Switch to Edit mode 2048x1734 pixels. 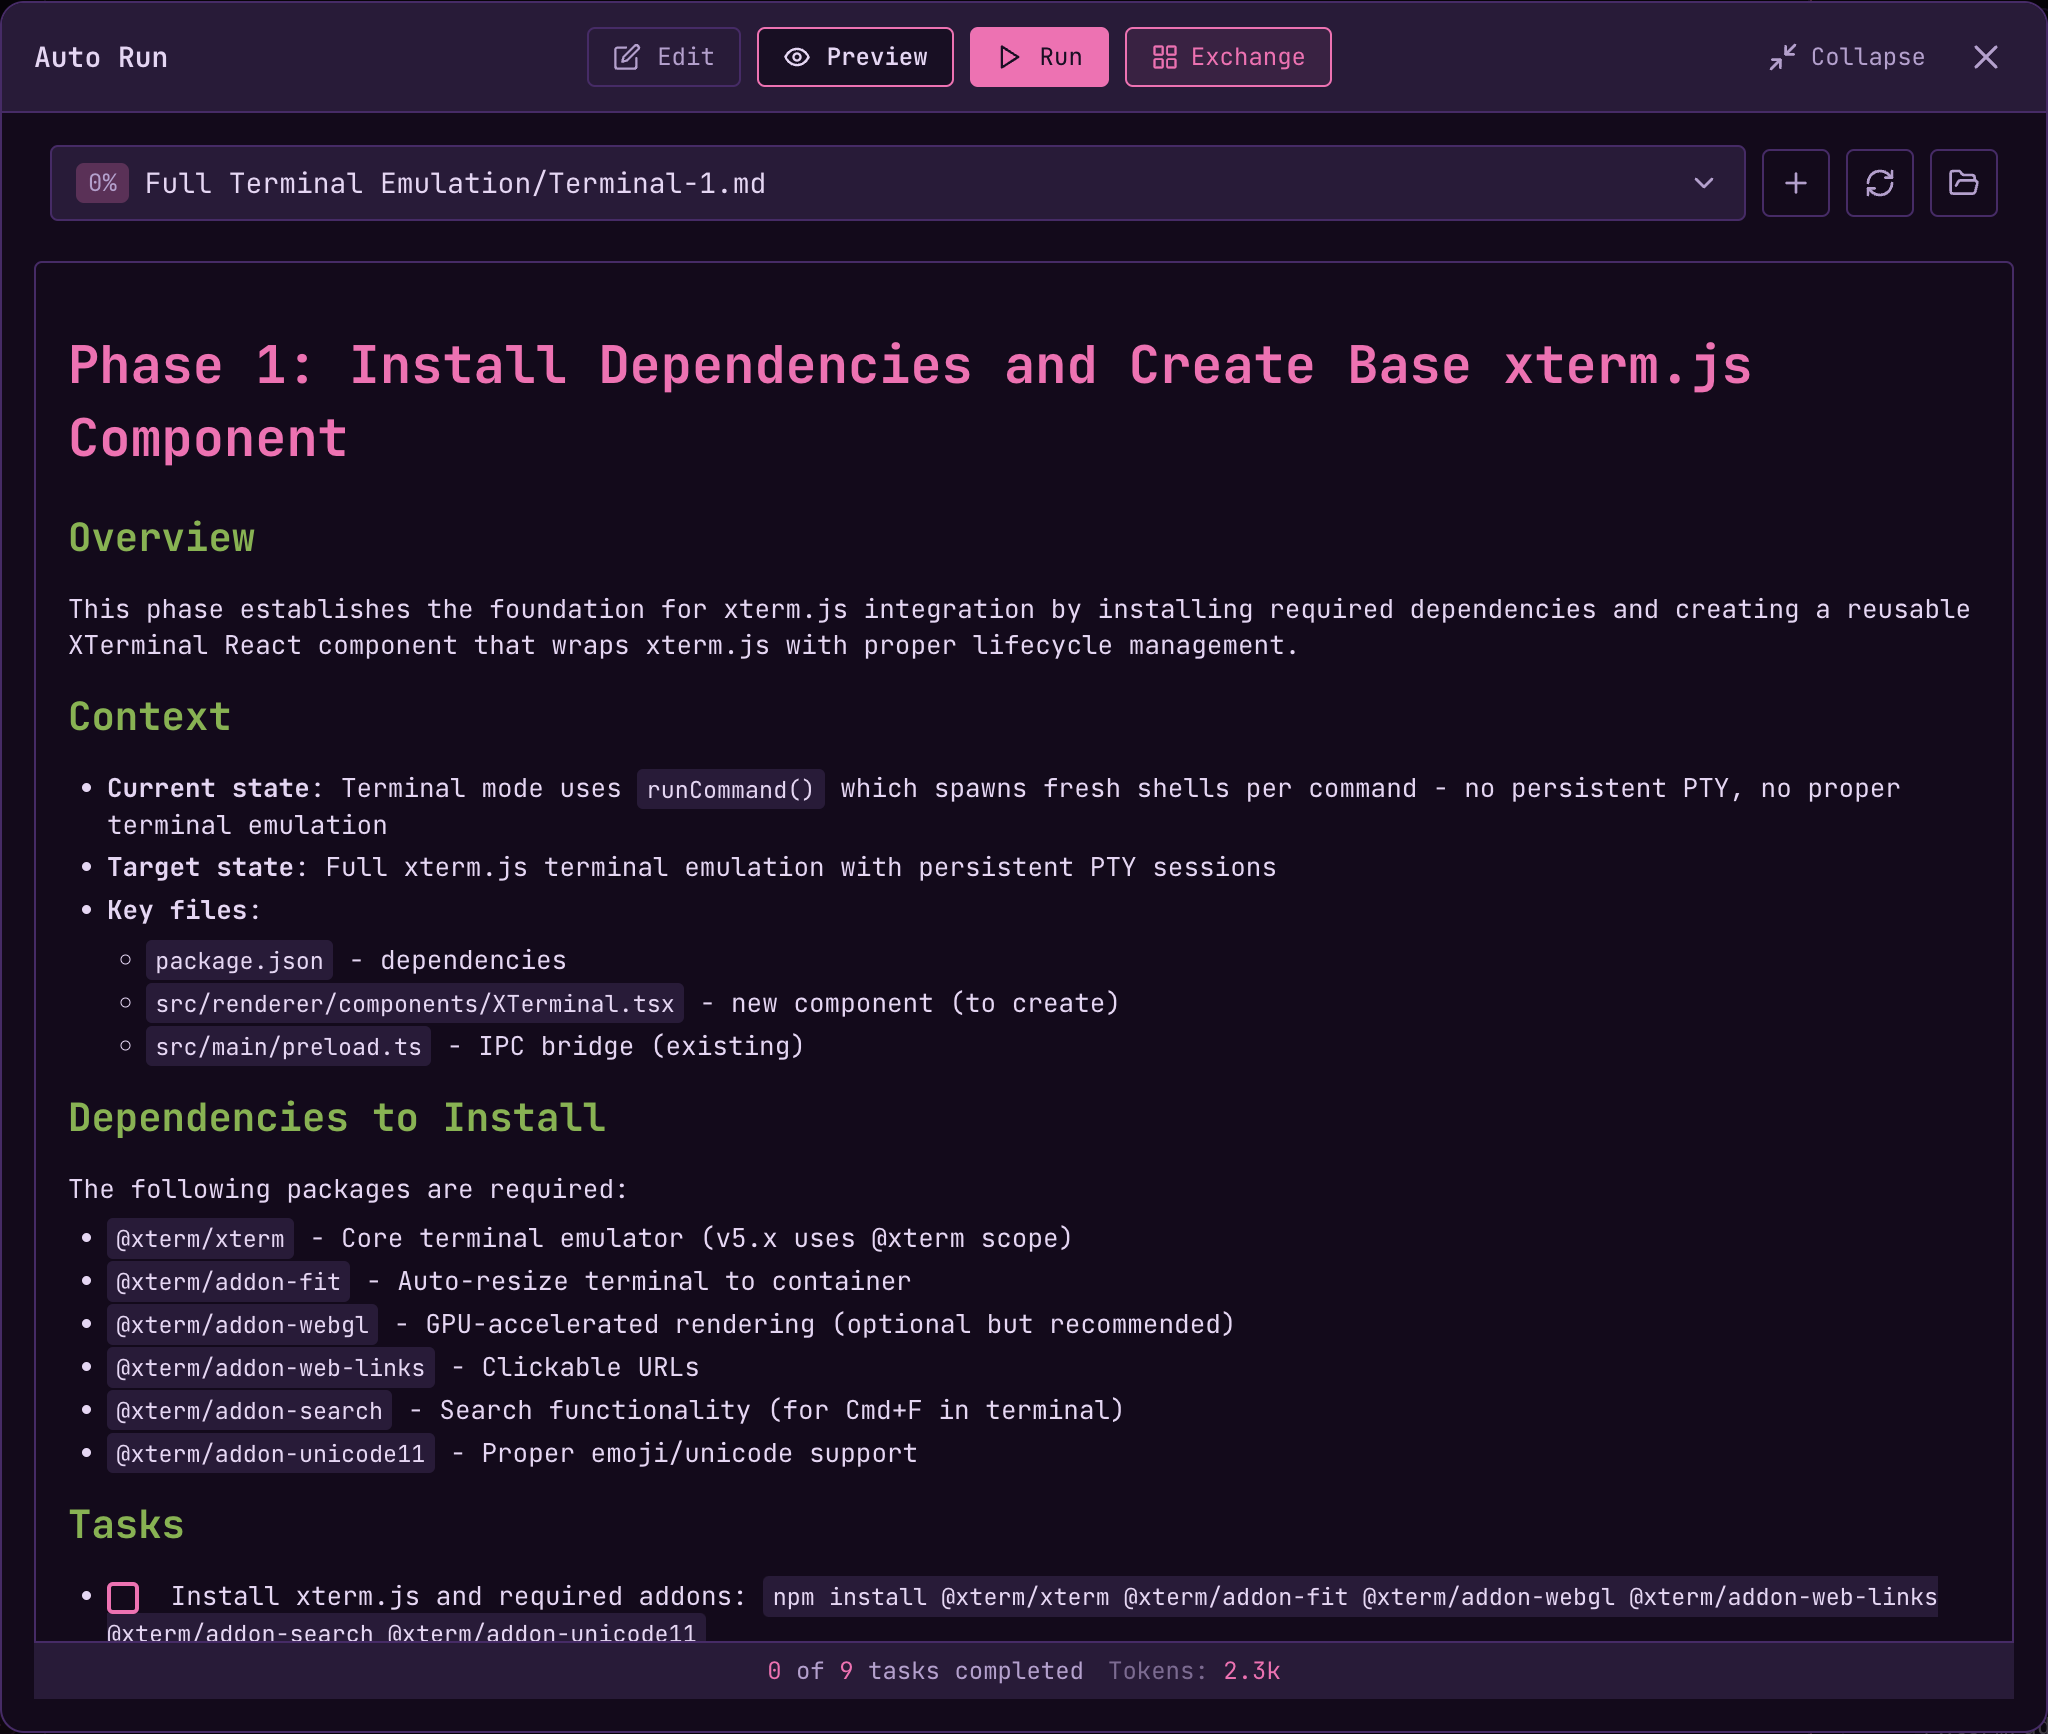tap(663, 57)
